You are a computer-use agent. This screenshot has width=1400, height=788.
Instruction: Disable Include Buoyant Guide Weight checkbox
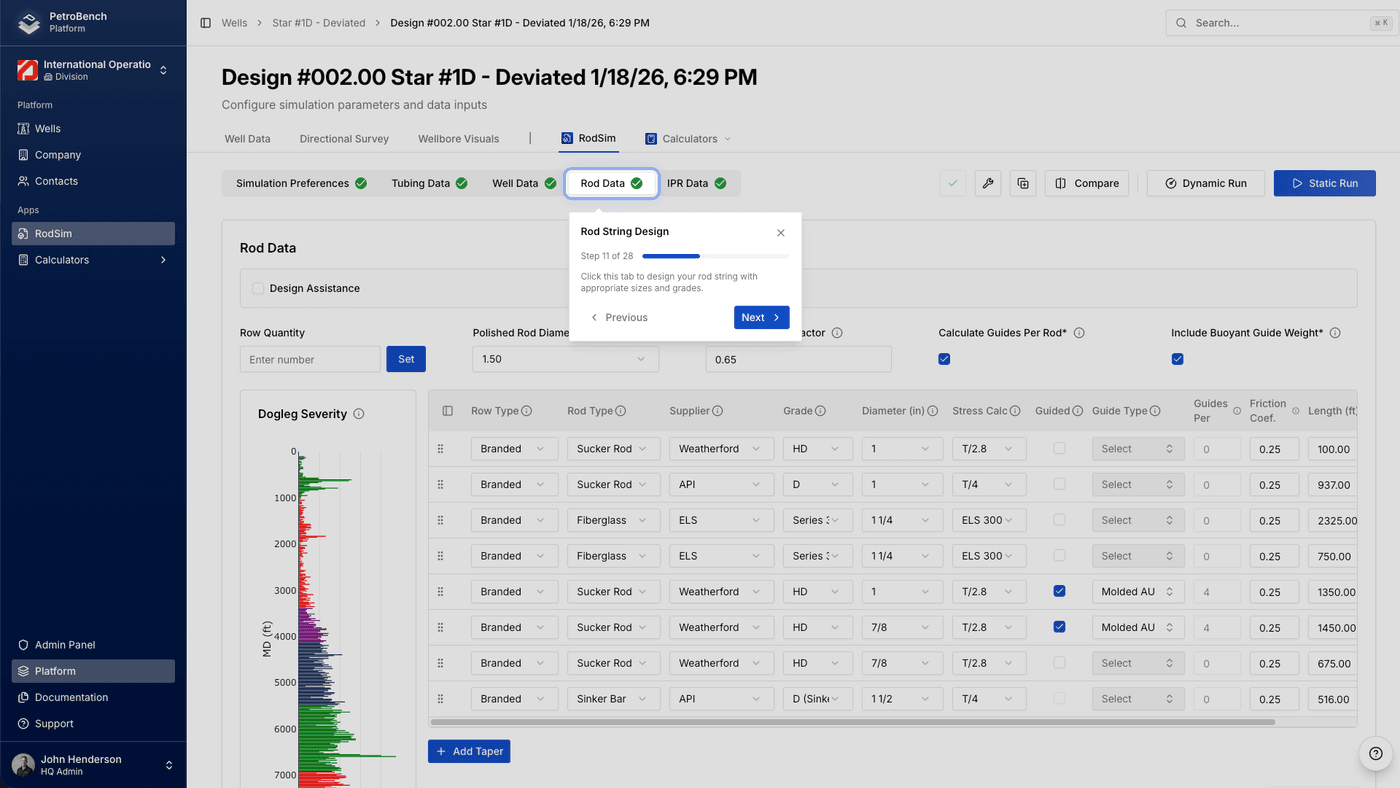pyautogui.click(x=1177, y=359)
